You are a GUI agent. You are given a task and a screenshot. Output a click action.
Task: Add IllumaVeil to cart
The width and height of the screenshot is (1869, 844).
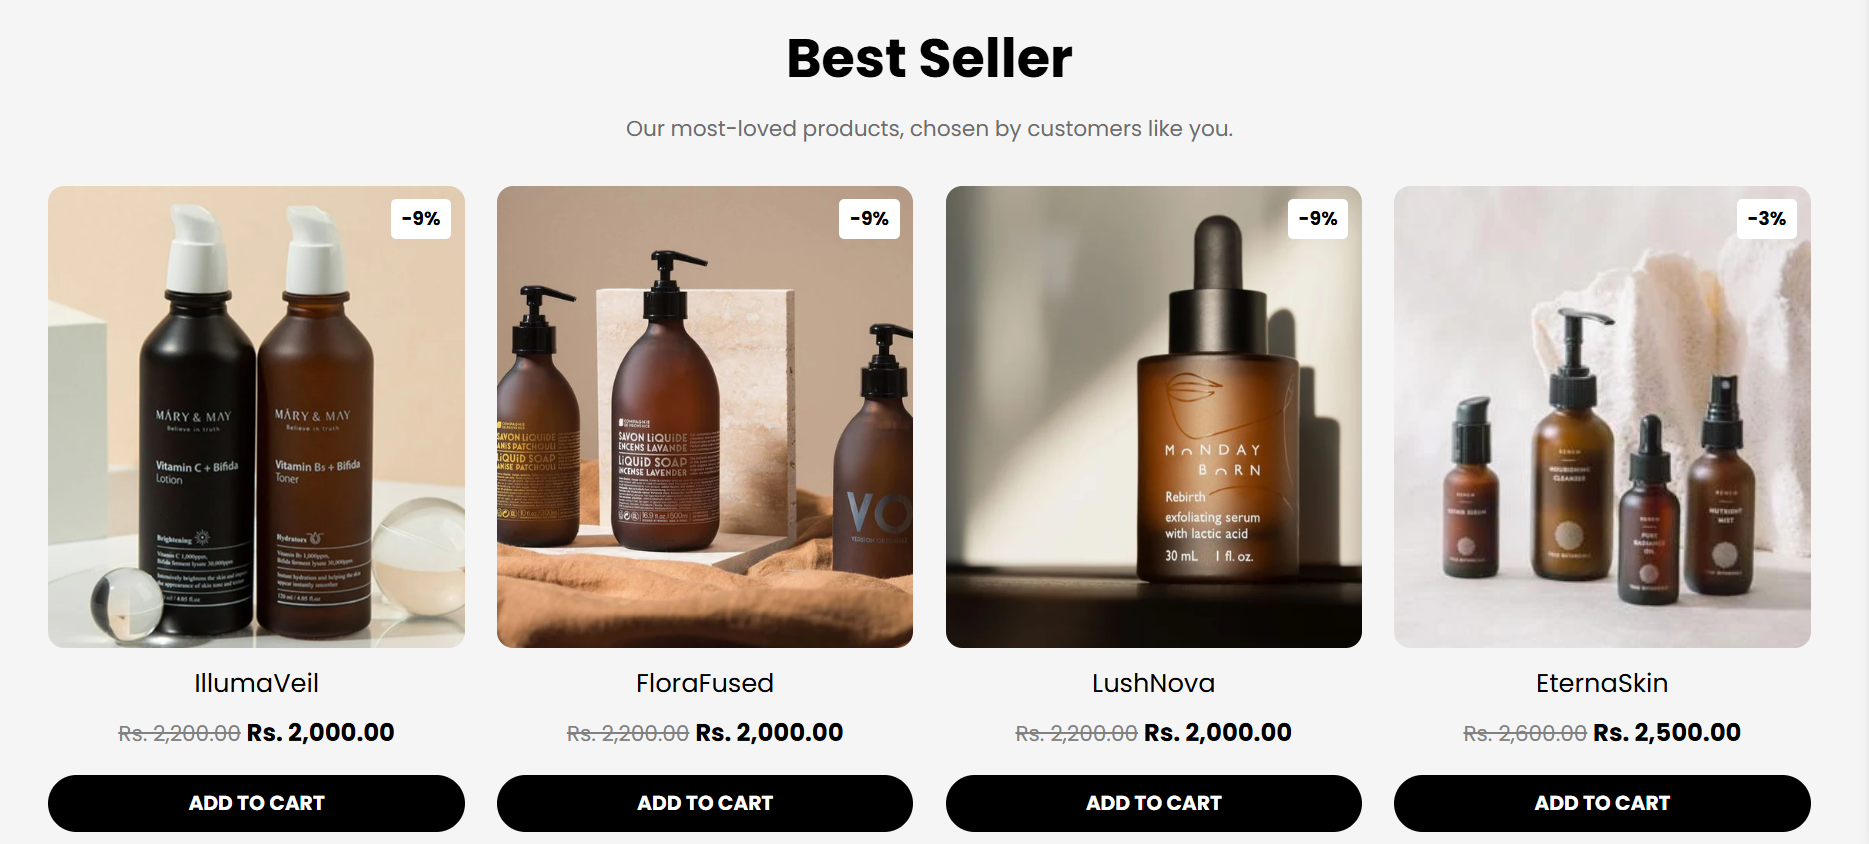256,803
